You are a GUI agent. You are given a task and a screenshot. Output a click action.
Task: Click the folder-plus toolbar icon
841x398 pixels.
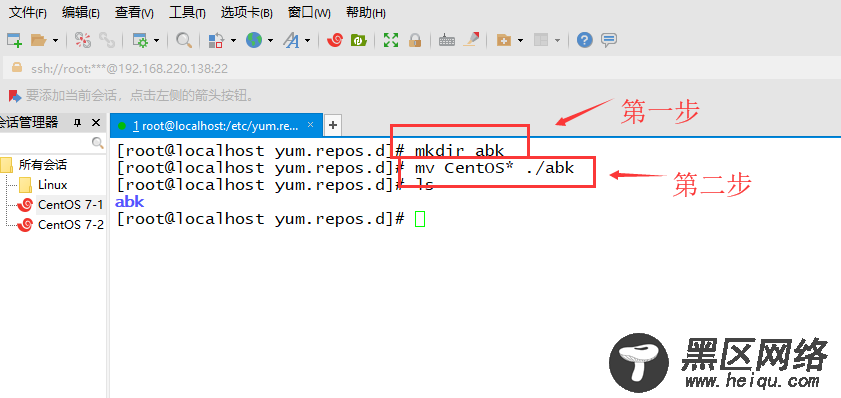click(x=504, y=40)
